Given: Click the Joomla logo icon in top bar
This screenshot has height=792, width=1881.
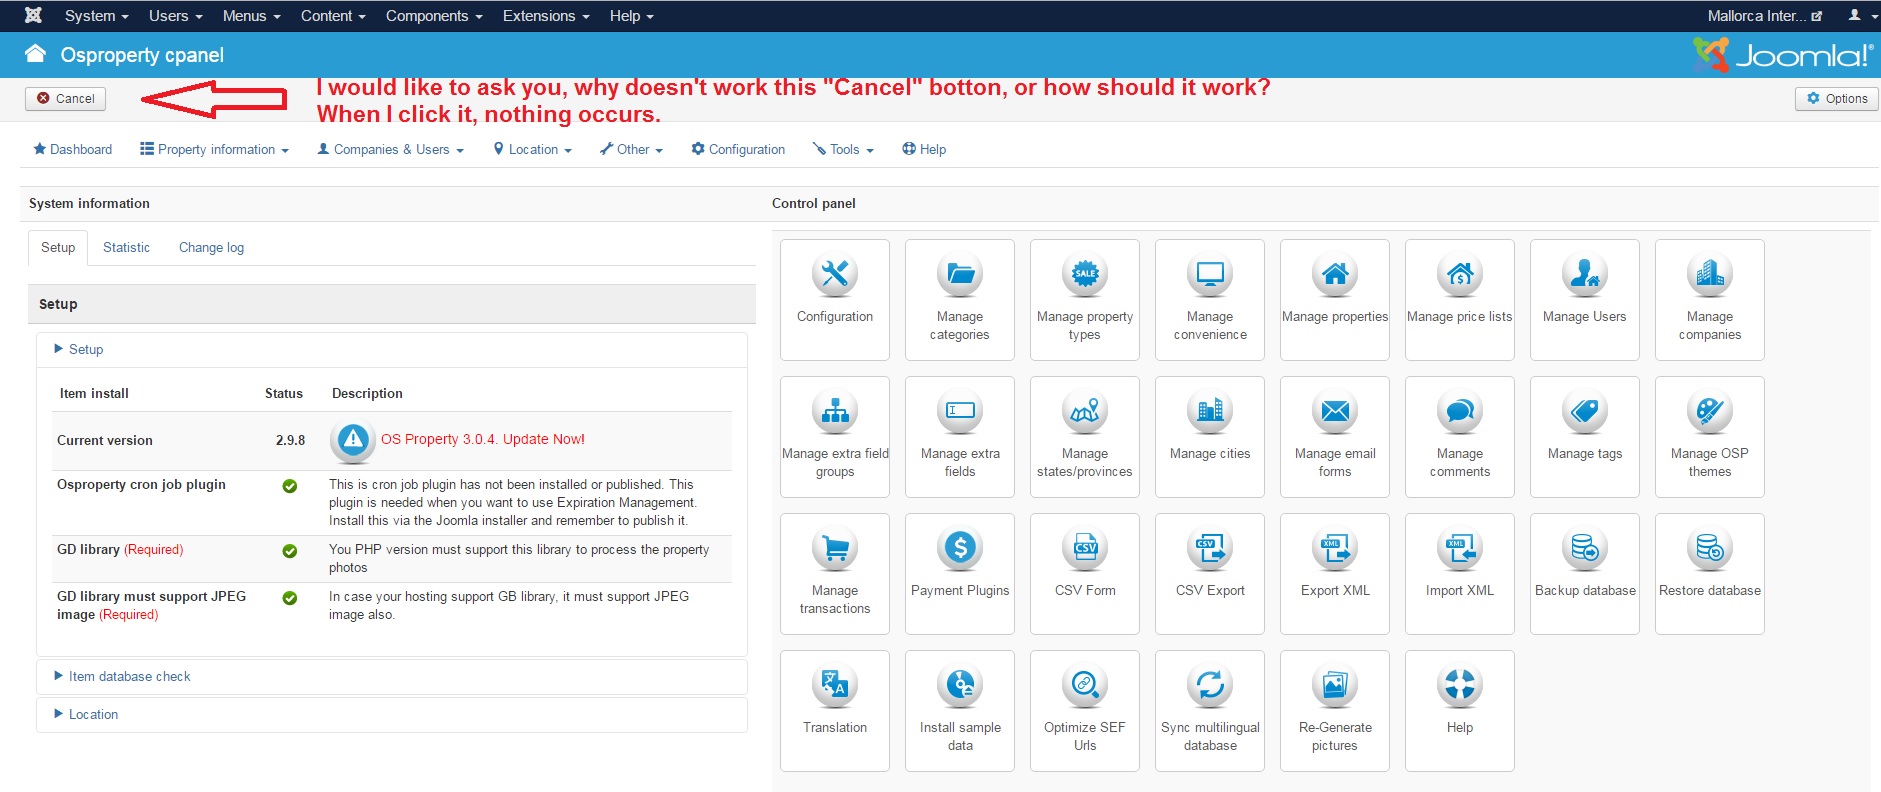Looking at the screenshot, I should [x=33, y=15].
